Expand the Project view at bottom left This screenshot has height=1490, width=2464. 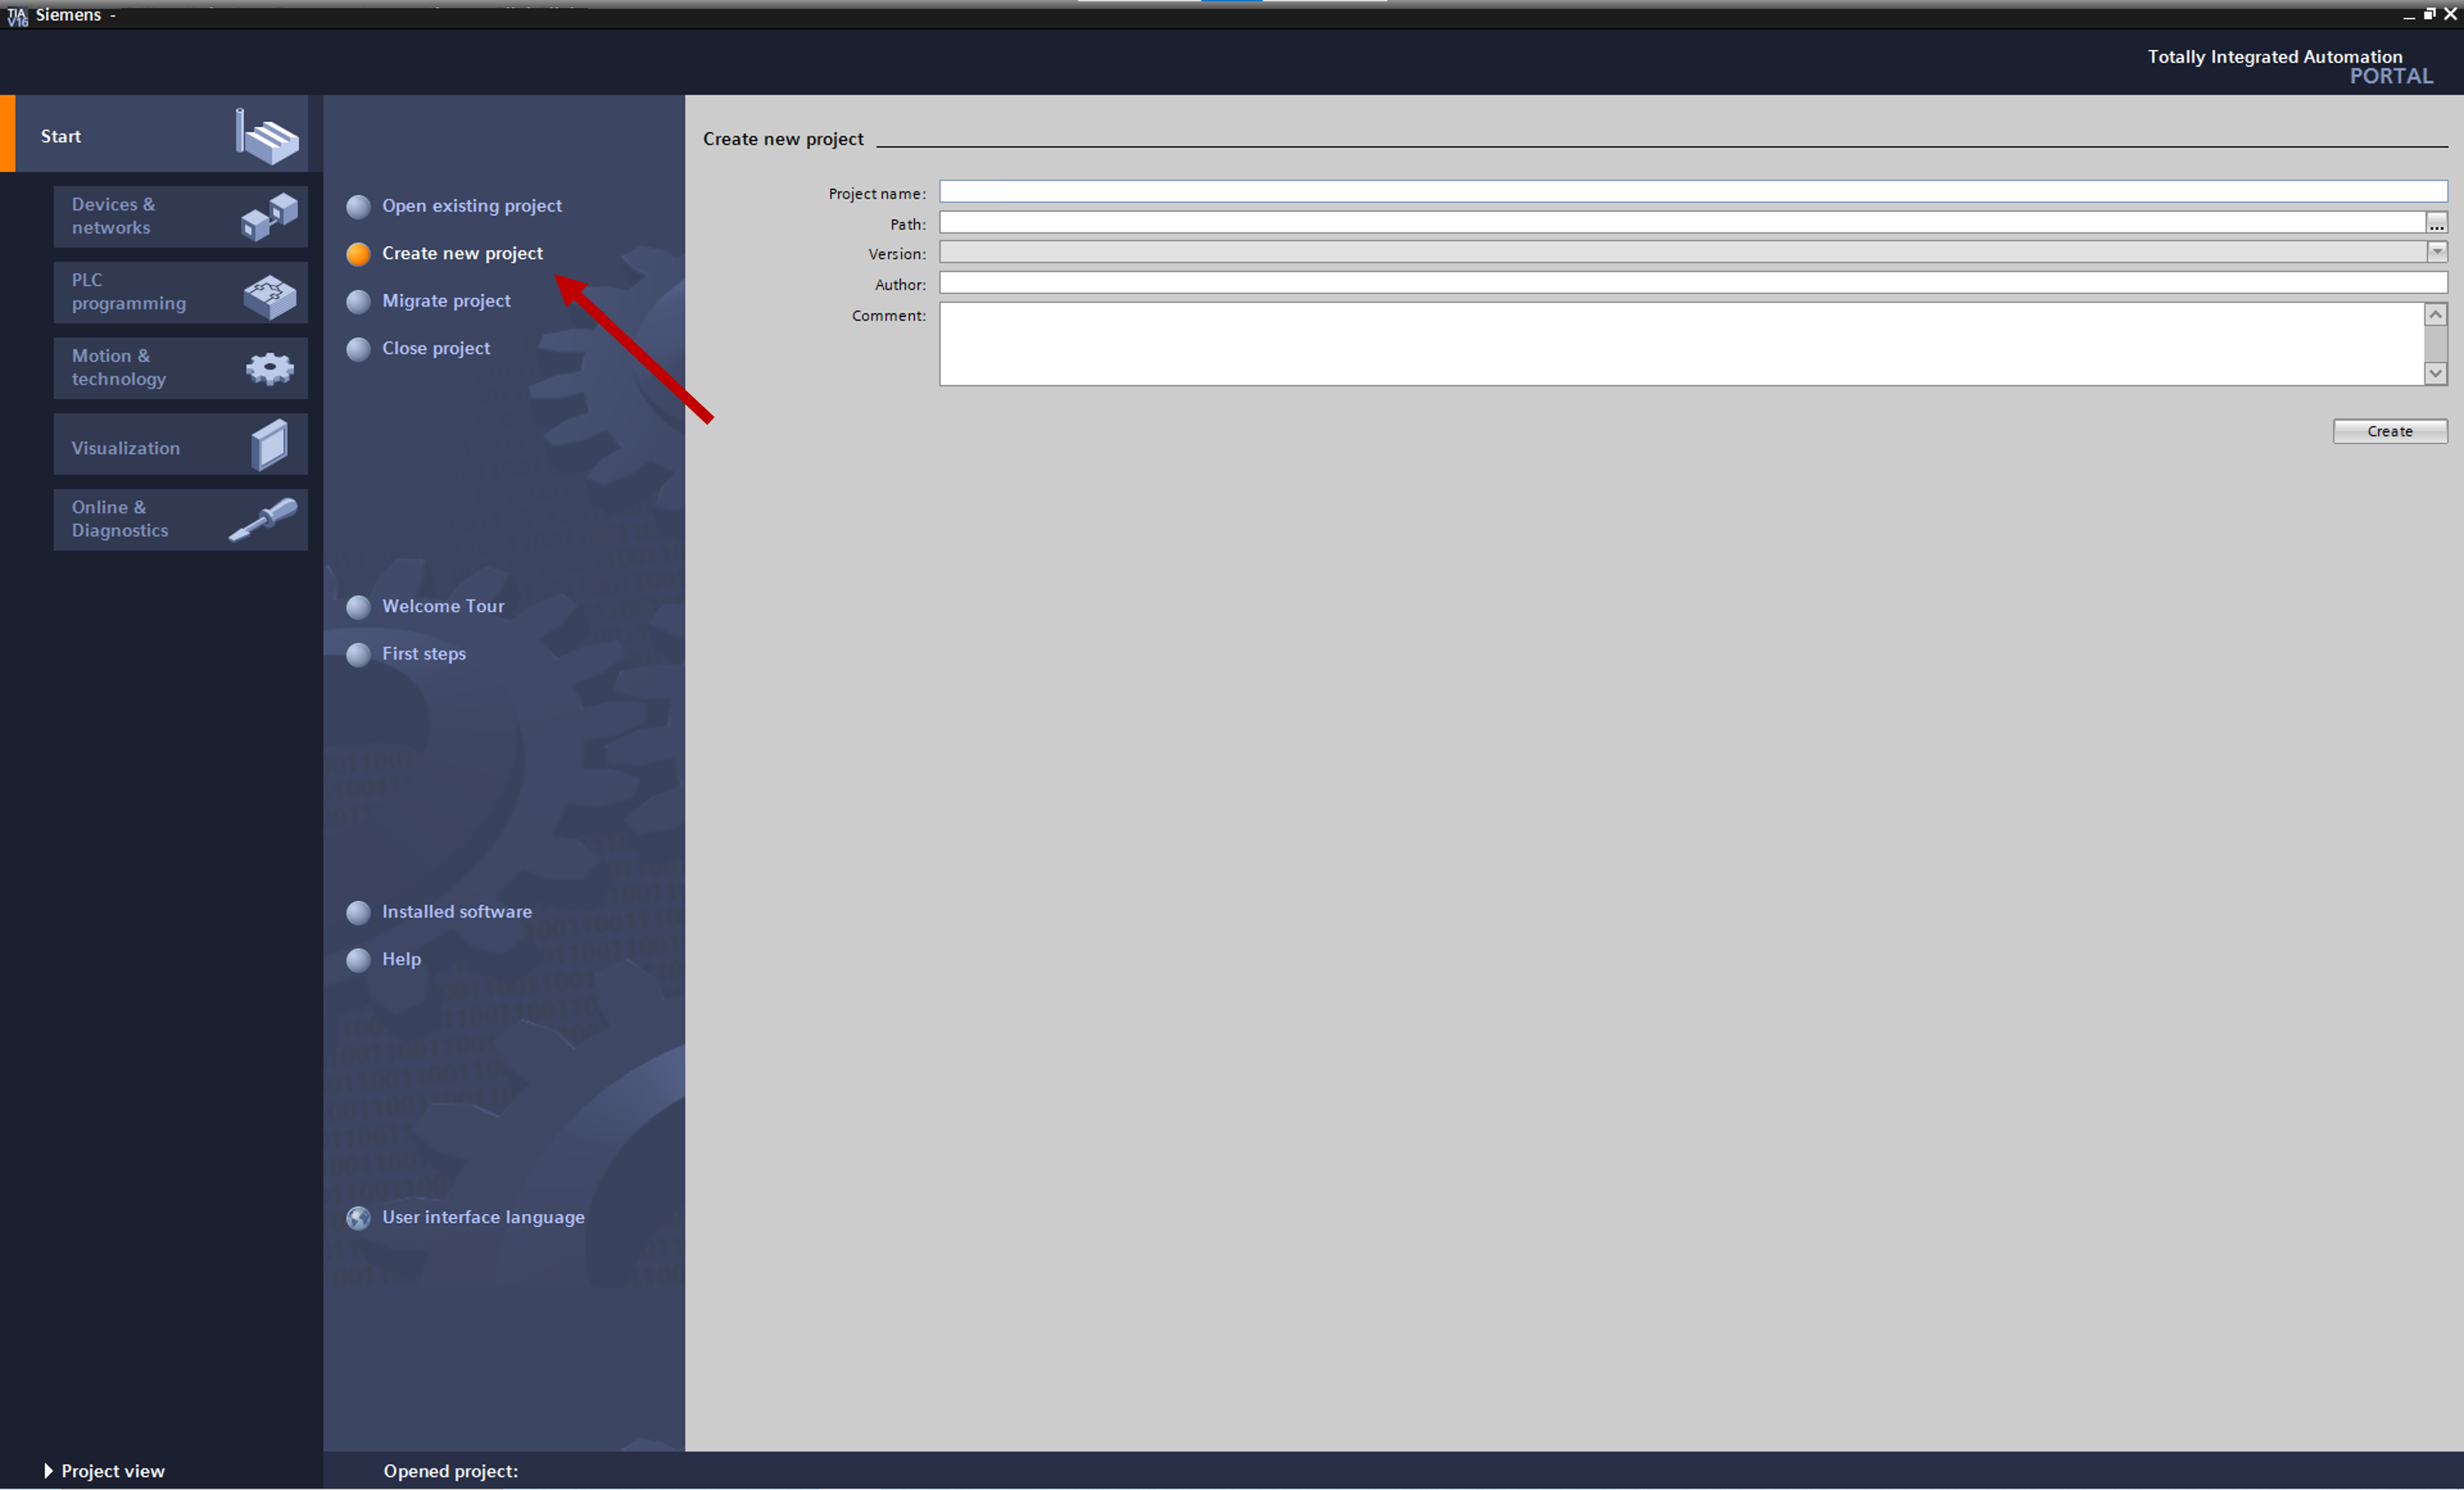[x=104, y=1470]
